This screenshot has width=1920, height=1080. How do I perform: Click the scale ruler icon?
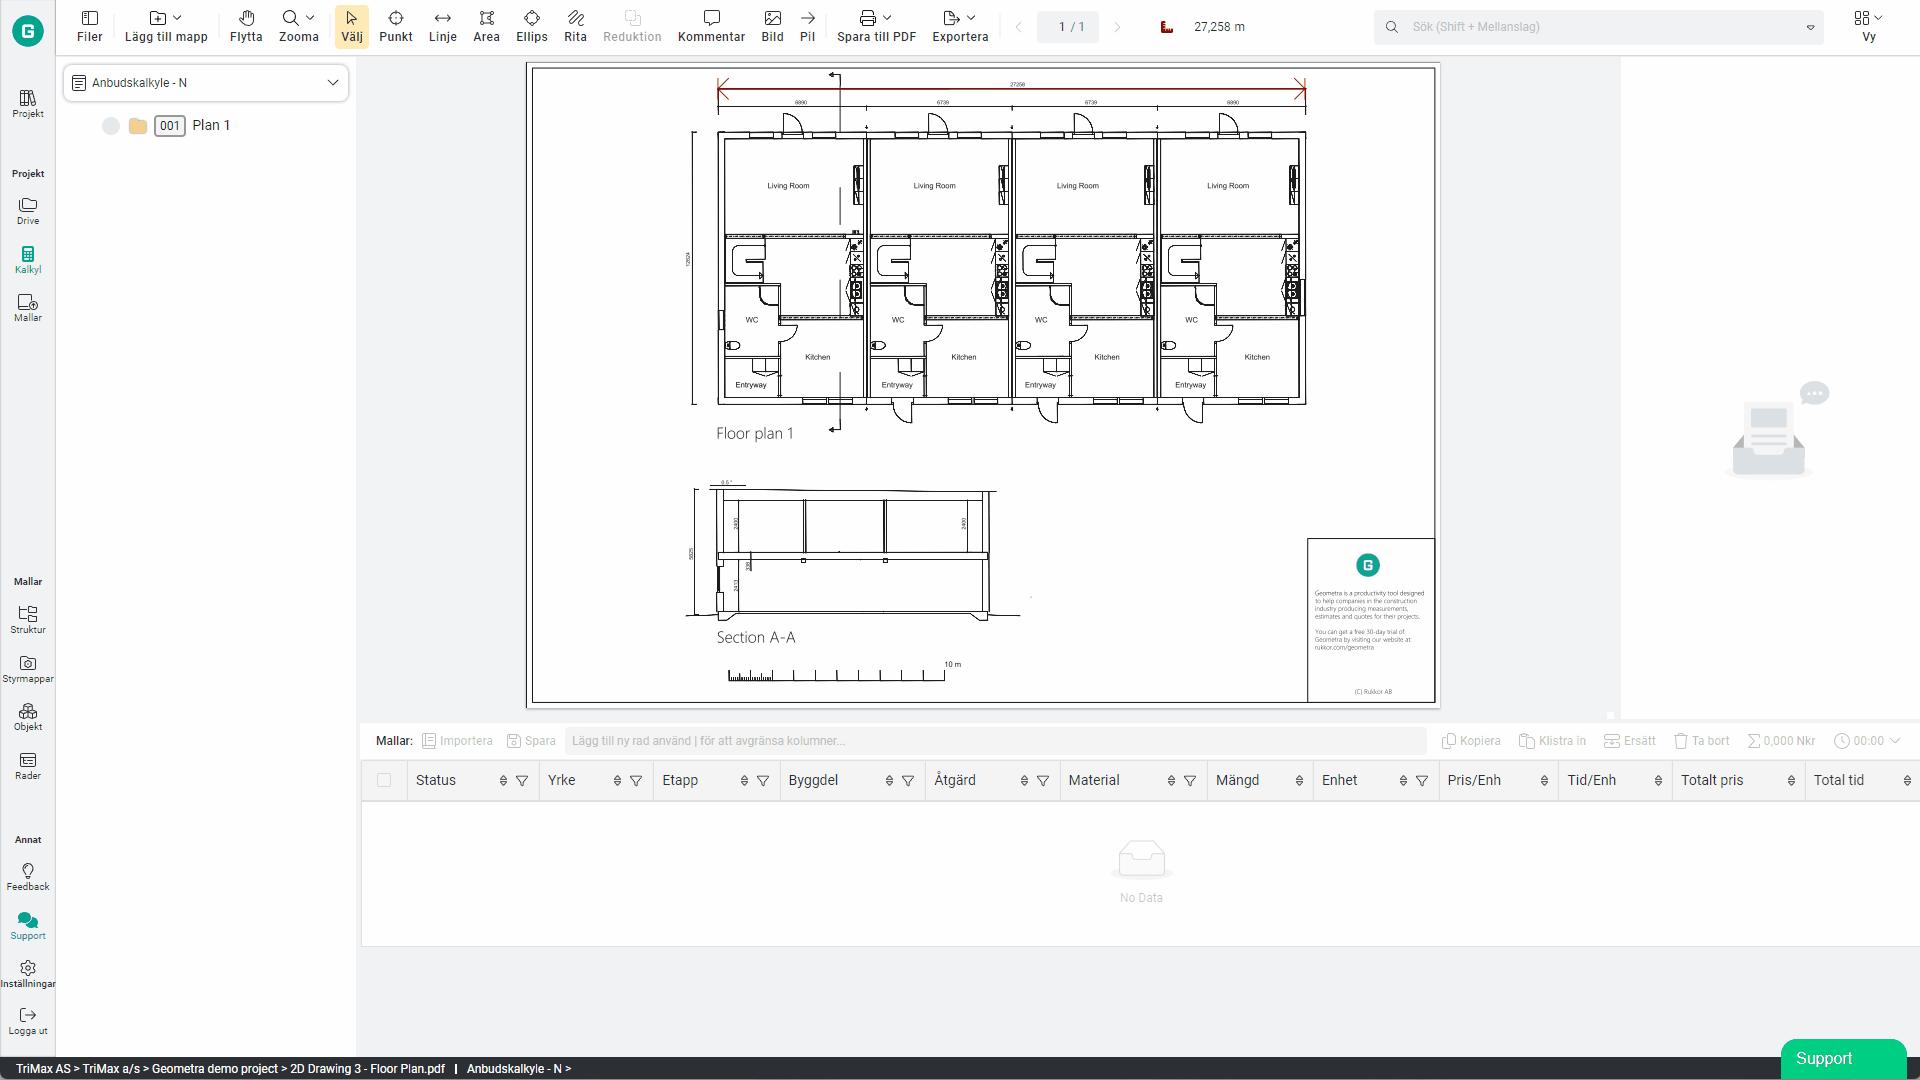pos(1166,27)
